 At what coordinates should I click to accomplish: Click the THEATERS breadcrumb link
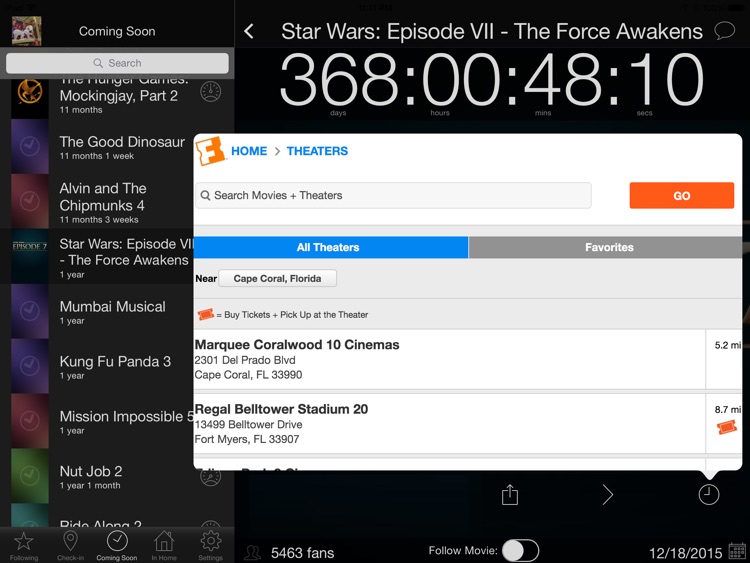317,151
